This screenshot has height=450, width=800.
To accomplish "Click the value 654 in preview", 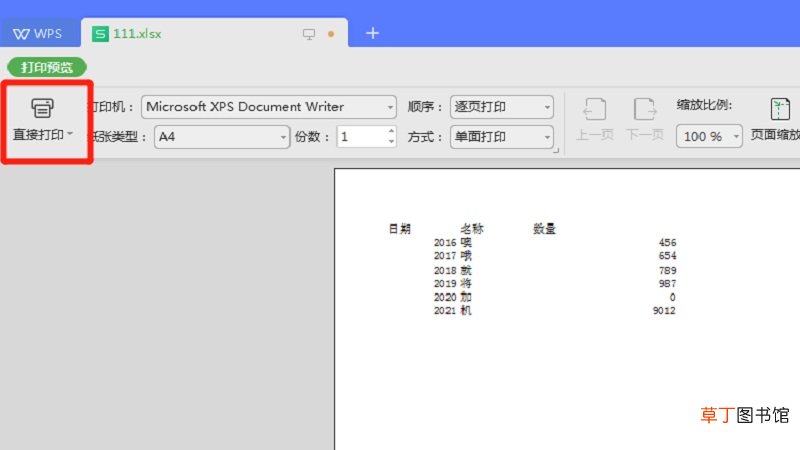I will pyautogui.click(x=667, y=256).
